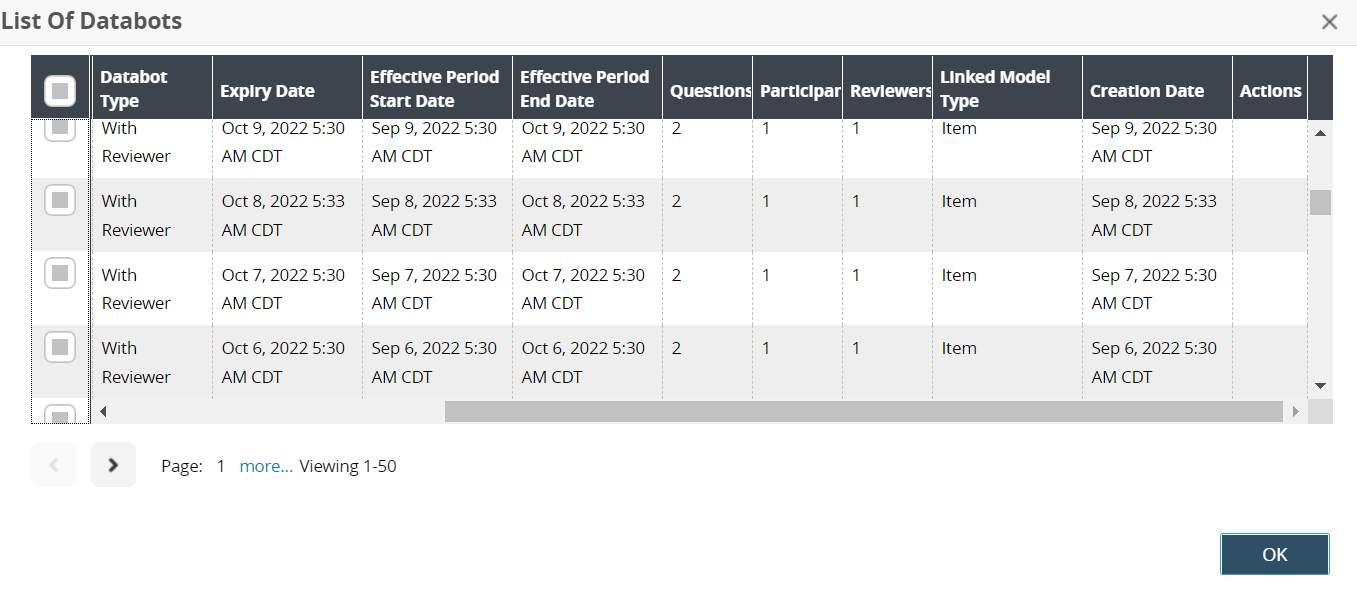Go to the next page of results
The width and height of the screenshot is (1357, 598).
point(113,465)
